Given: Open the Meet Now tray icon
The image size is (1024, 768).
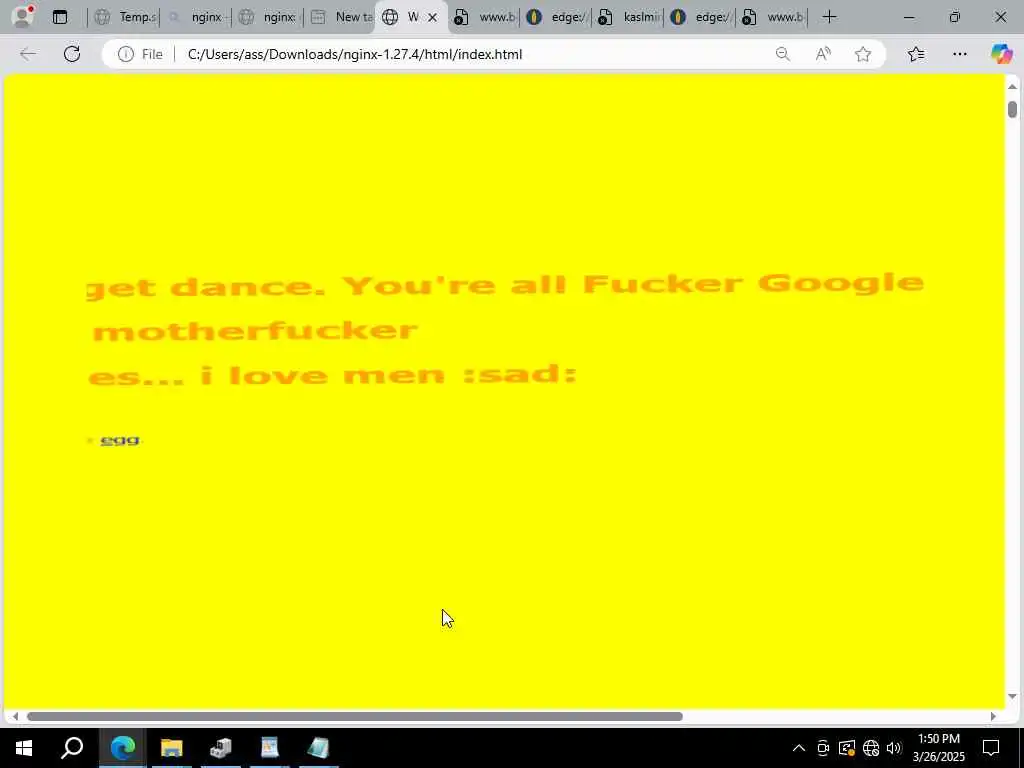Looking at the screenshot, I should pyautogui.click(x=823, y=748).
